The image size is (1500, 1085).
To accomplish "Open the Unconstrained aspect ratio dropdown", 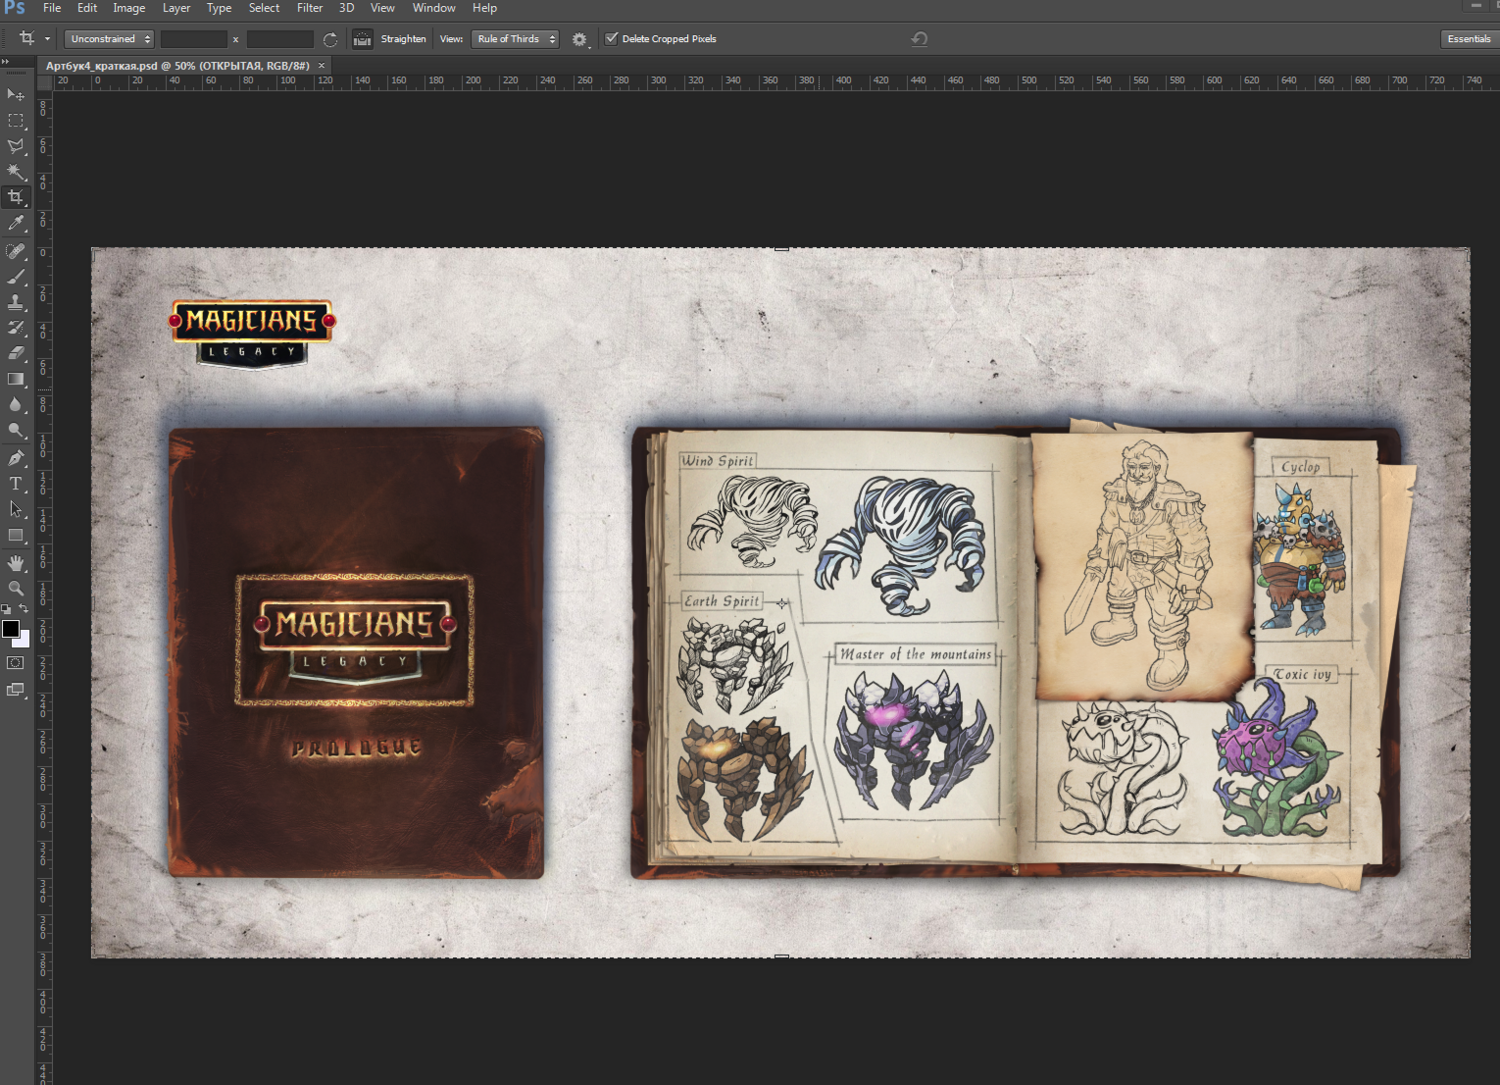I will [x=110, y=39].
